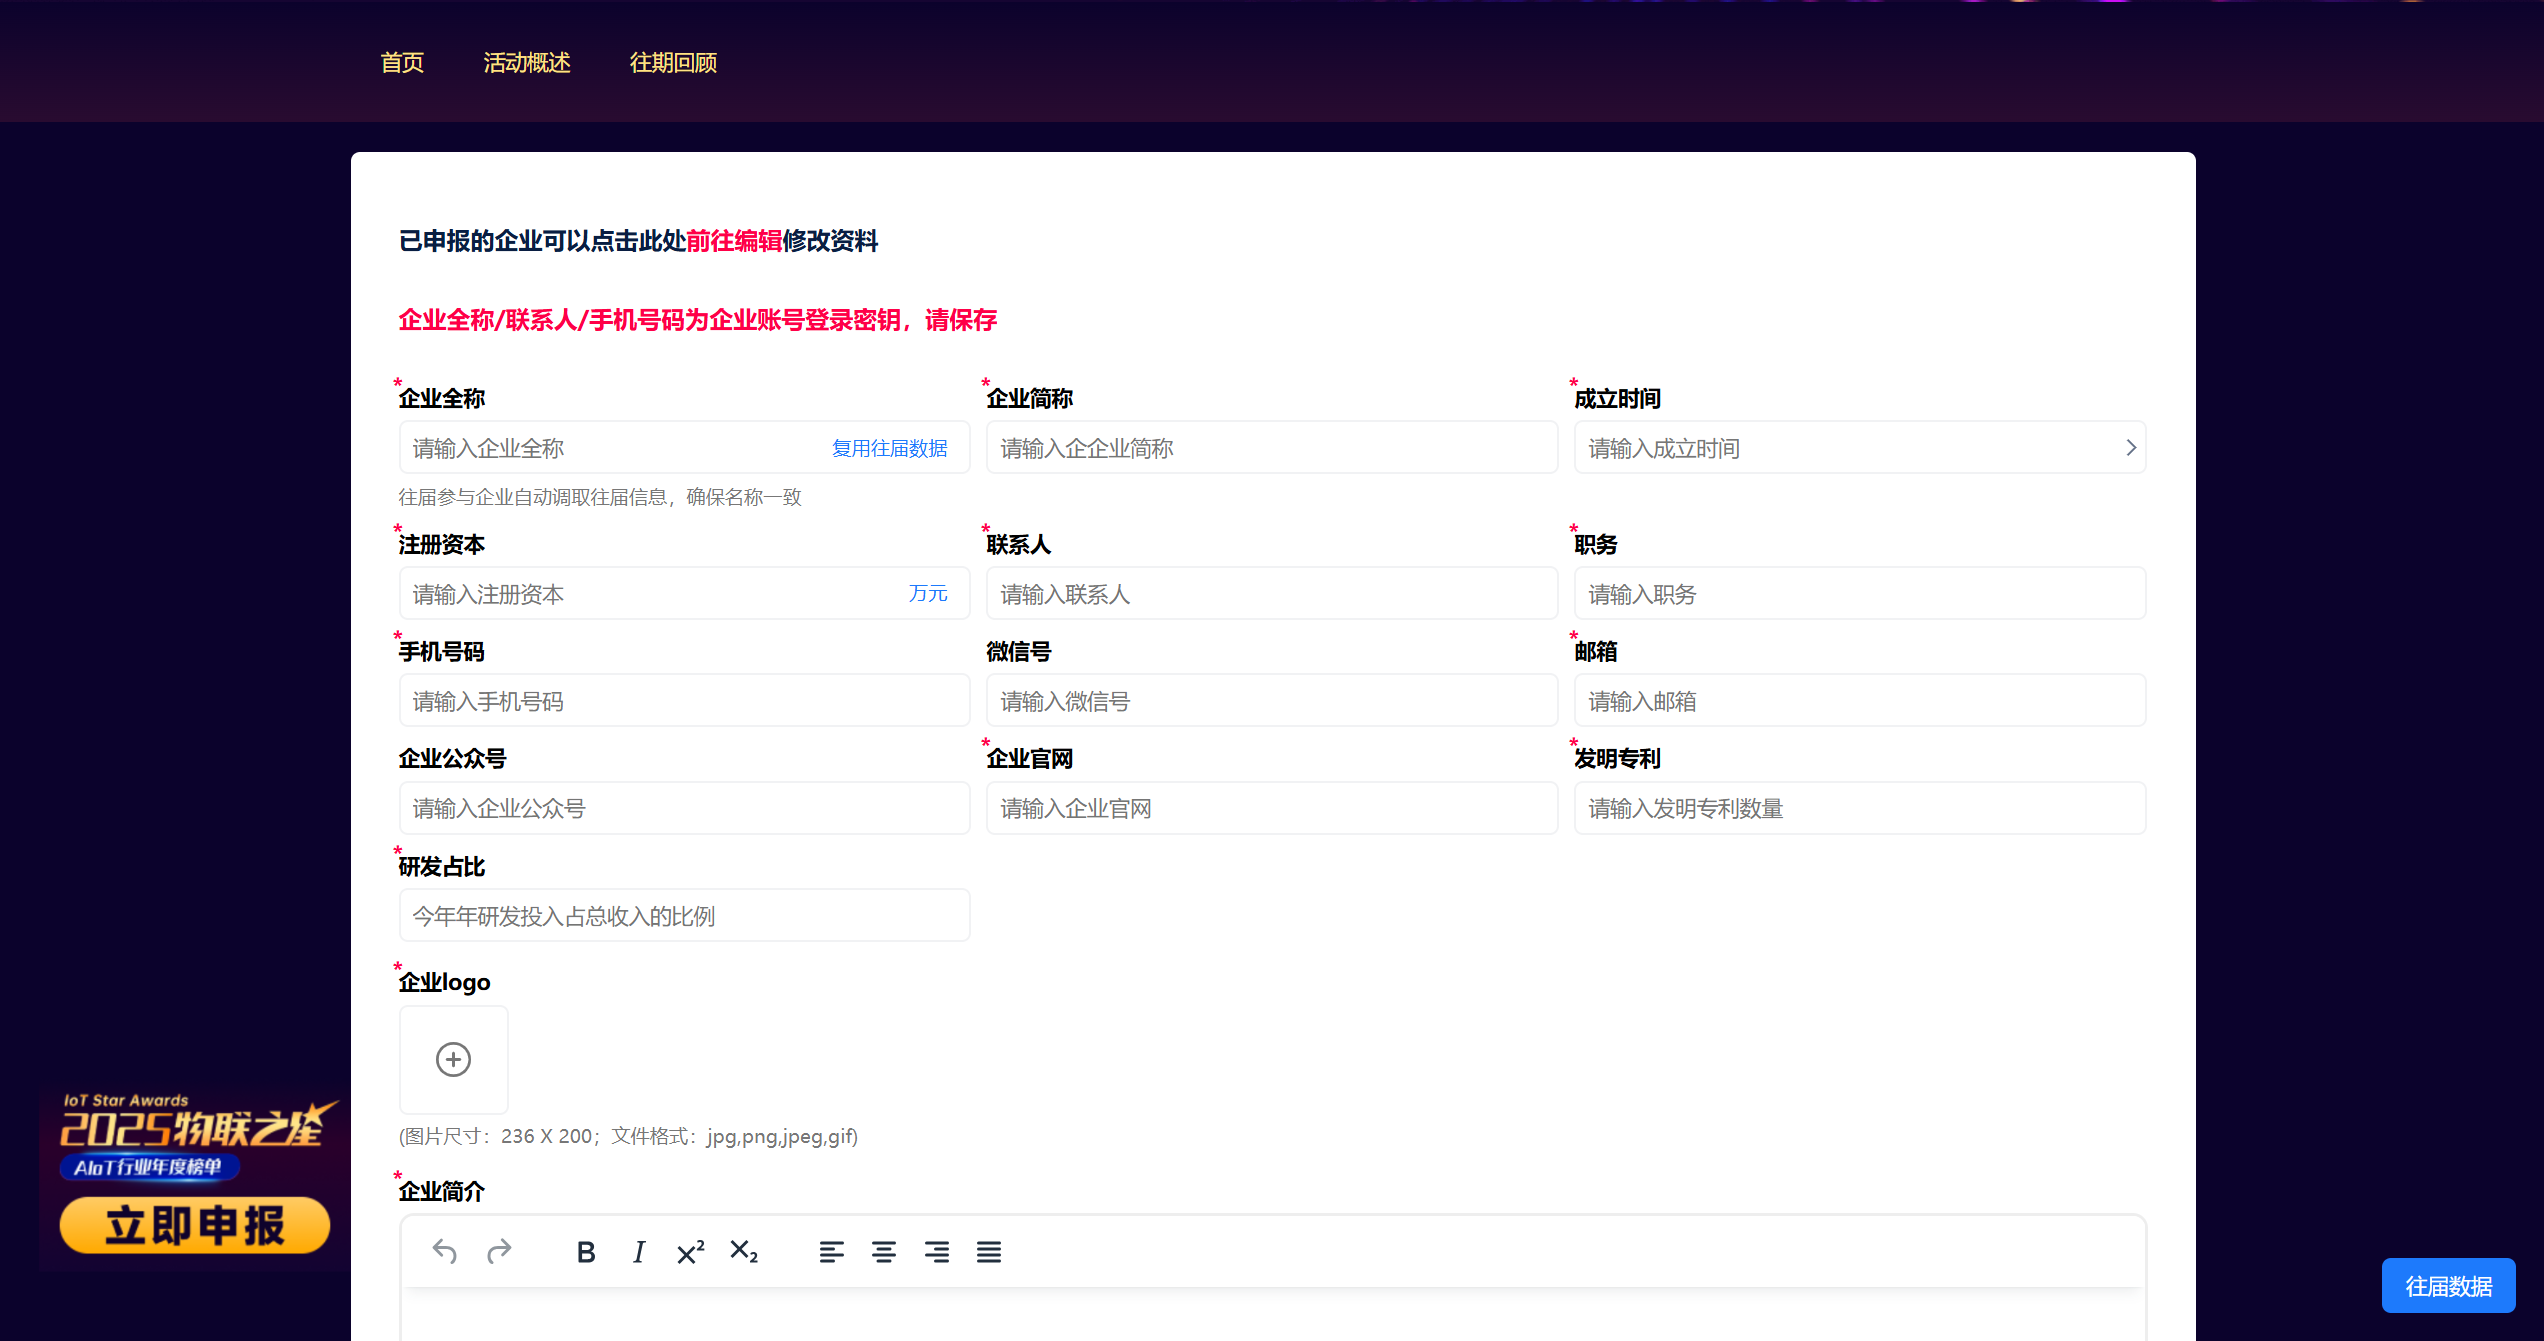Apply italic formatting in the editor
The image size is (2544, 1341).
(x=638, y=1251)
